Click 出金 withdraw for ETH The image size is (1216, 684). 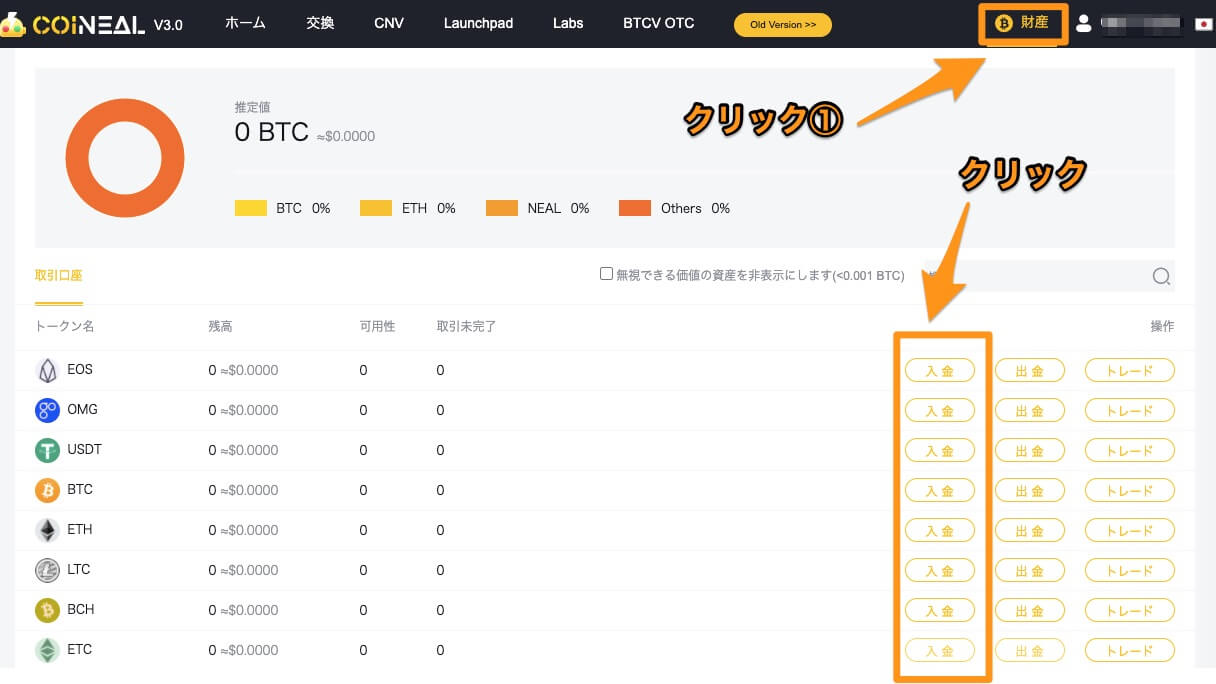(1030, 530)
